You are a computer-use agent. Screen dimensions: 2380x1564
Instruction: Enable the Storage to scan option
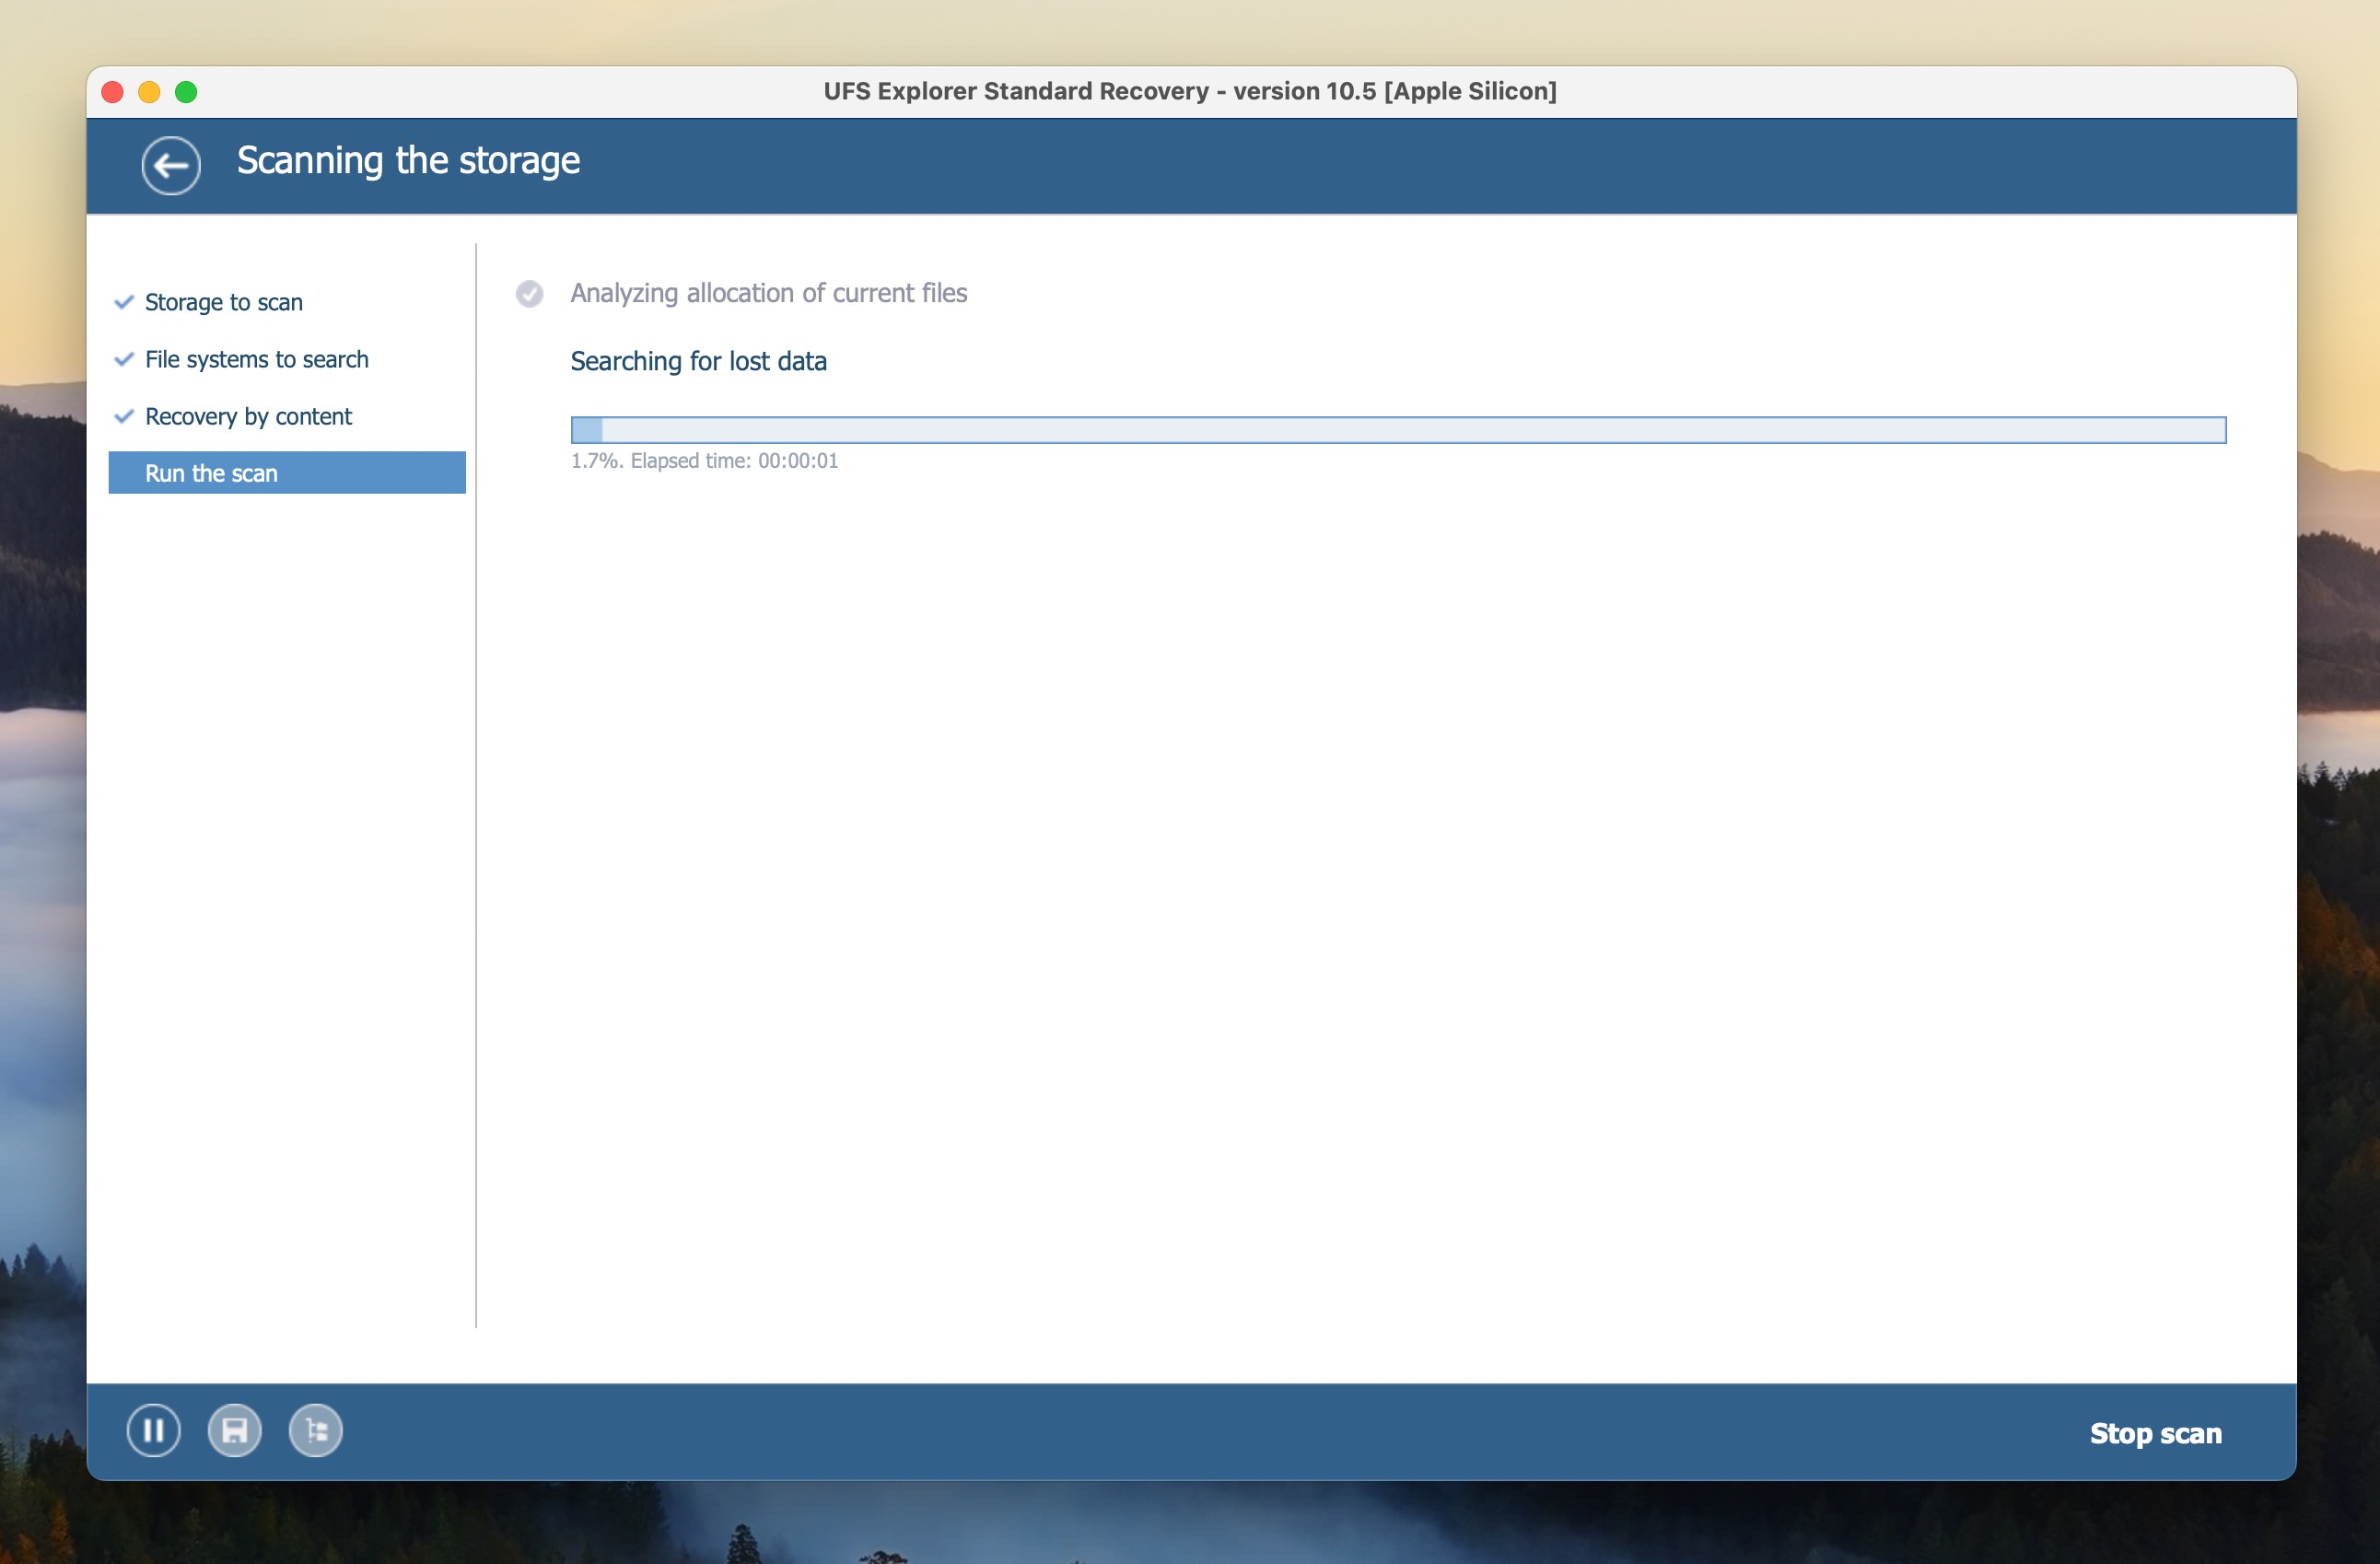[223, 302]
